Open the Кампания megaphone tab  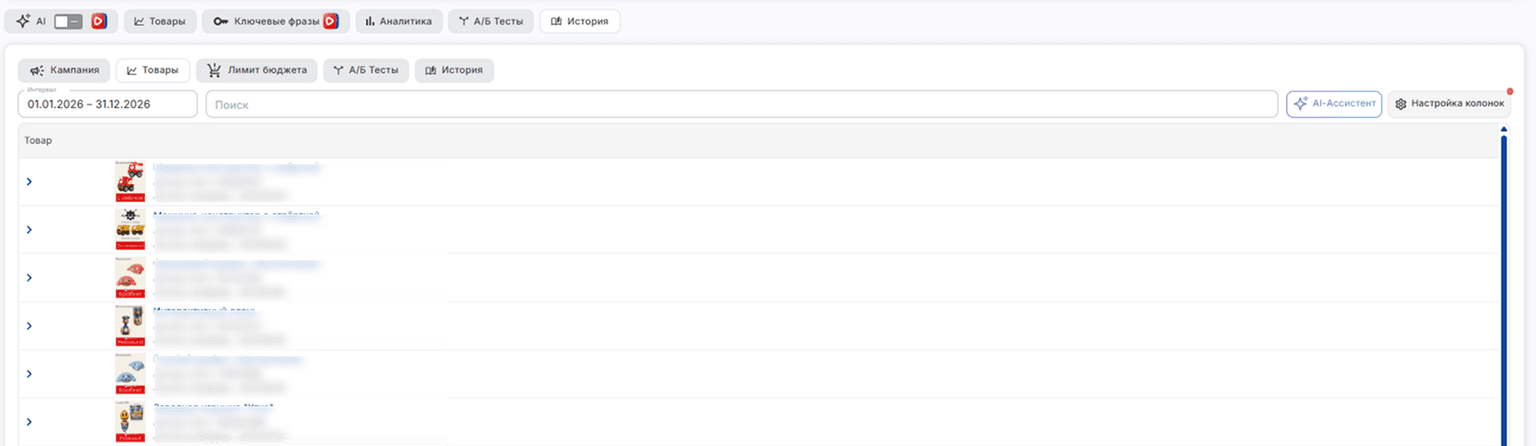(x=64, y=71)
